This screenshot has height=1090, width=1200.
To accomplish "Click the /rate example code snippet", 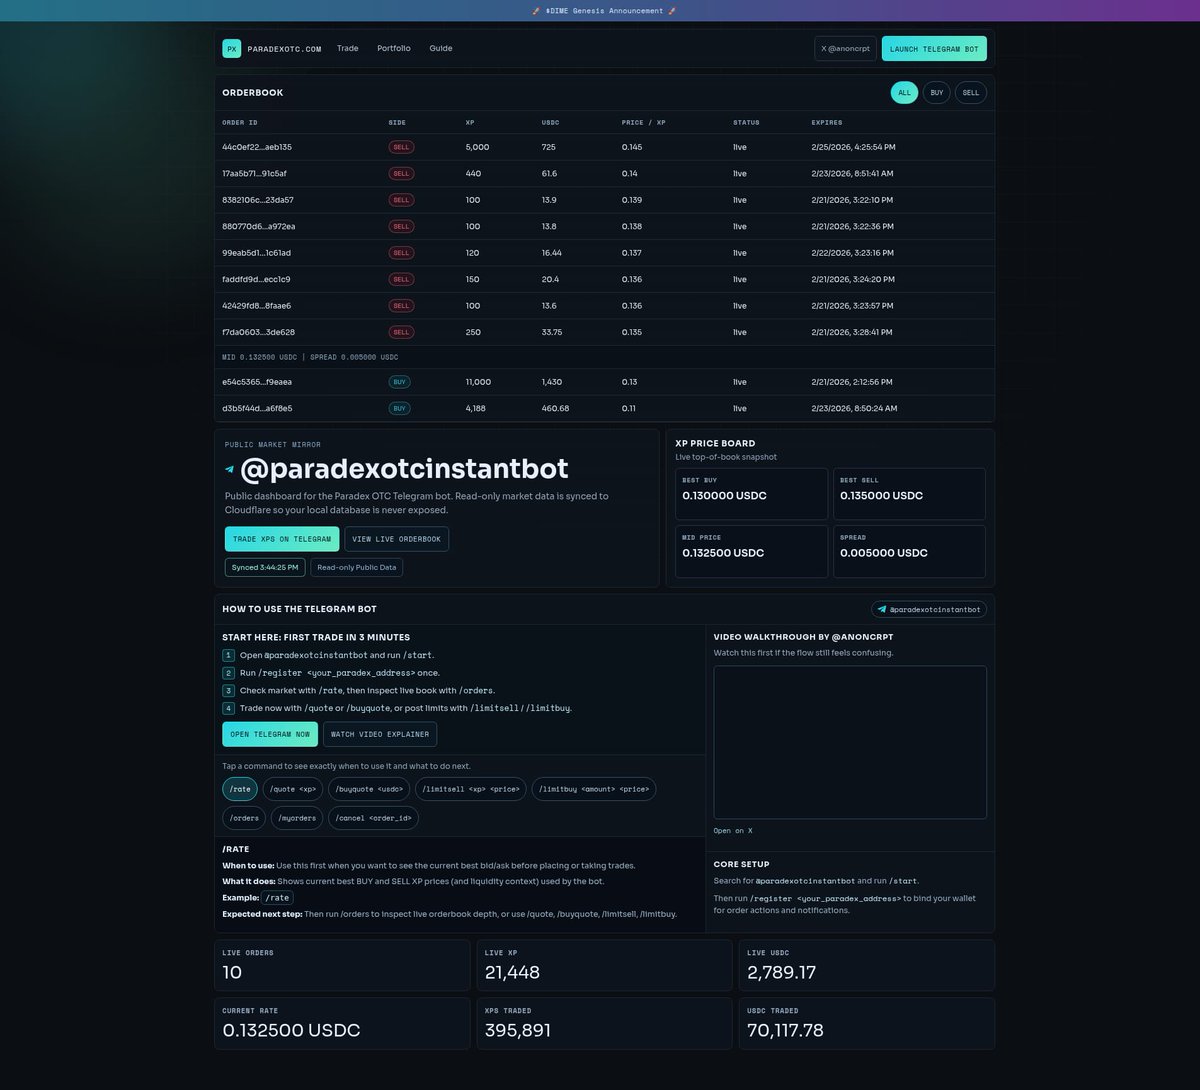I will (277, 898).
